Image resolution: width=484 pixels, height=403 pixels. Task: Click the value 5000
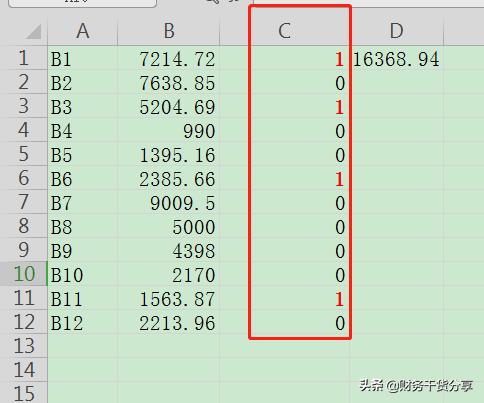(x=194, y=227)
